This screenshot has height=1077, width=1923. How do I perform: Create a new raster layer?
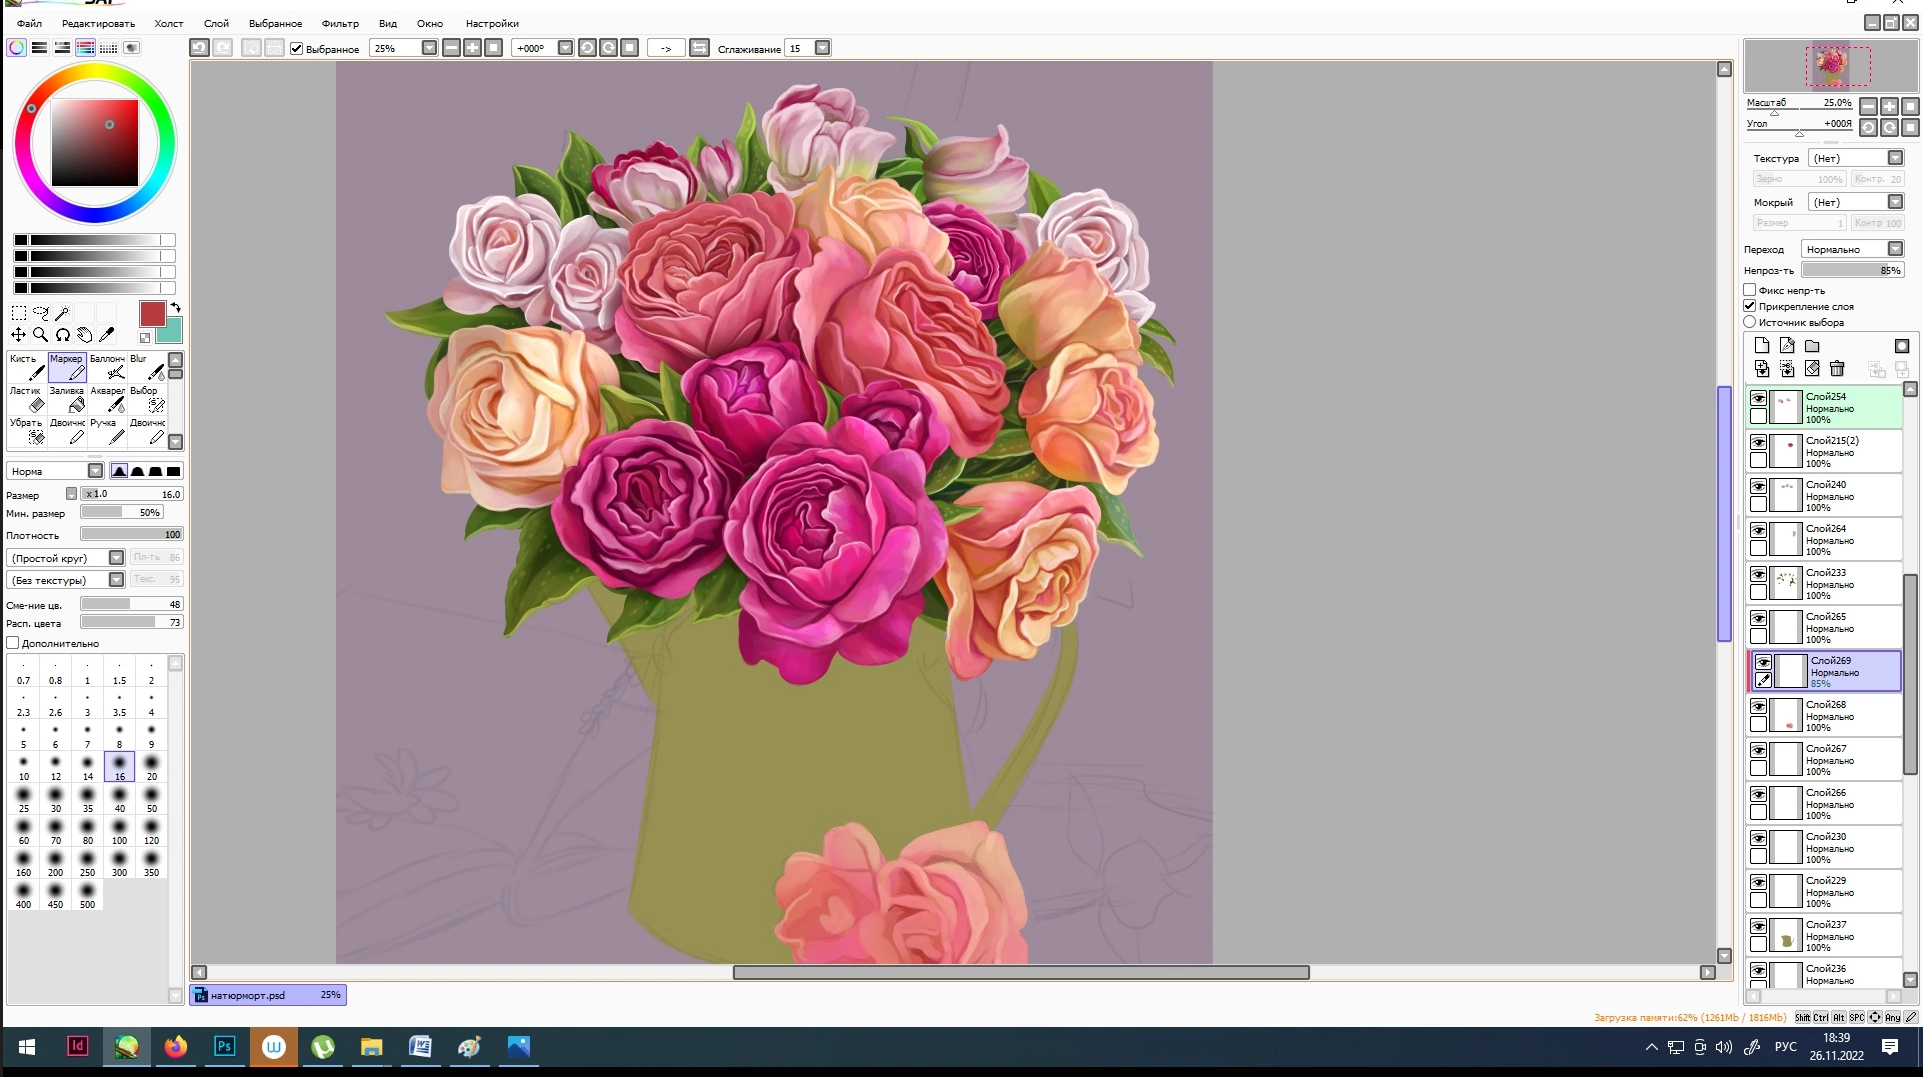coord(1762,346)
